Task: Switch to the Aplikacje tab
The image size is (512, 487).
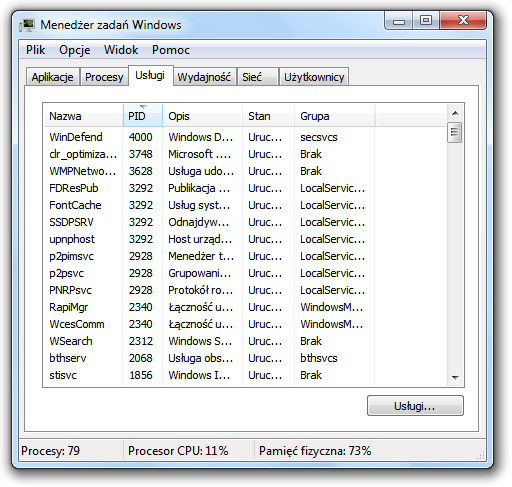Action: pyautogui.click(x=53, y=77)
